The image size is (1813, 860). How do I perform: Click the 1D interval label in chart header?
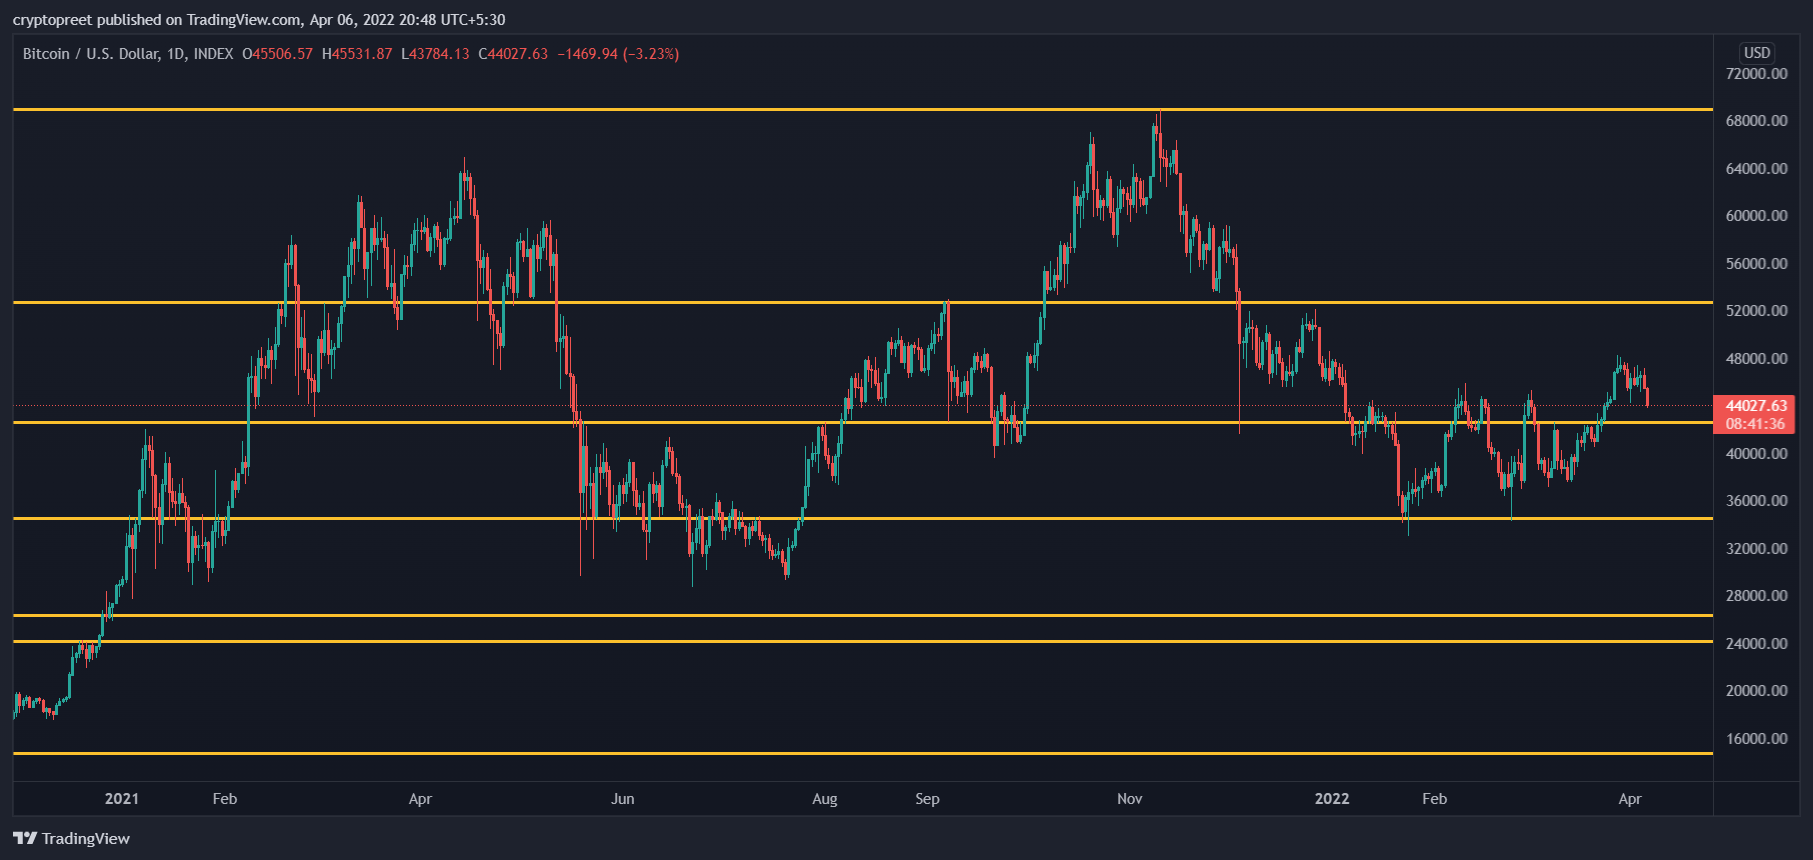[x=175, y=54]
